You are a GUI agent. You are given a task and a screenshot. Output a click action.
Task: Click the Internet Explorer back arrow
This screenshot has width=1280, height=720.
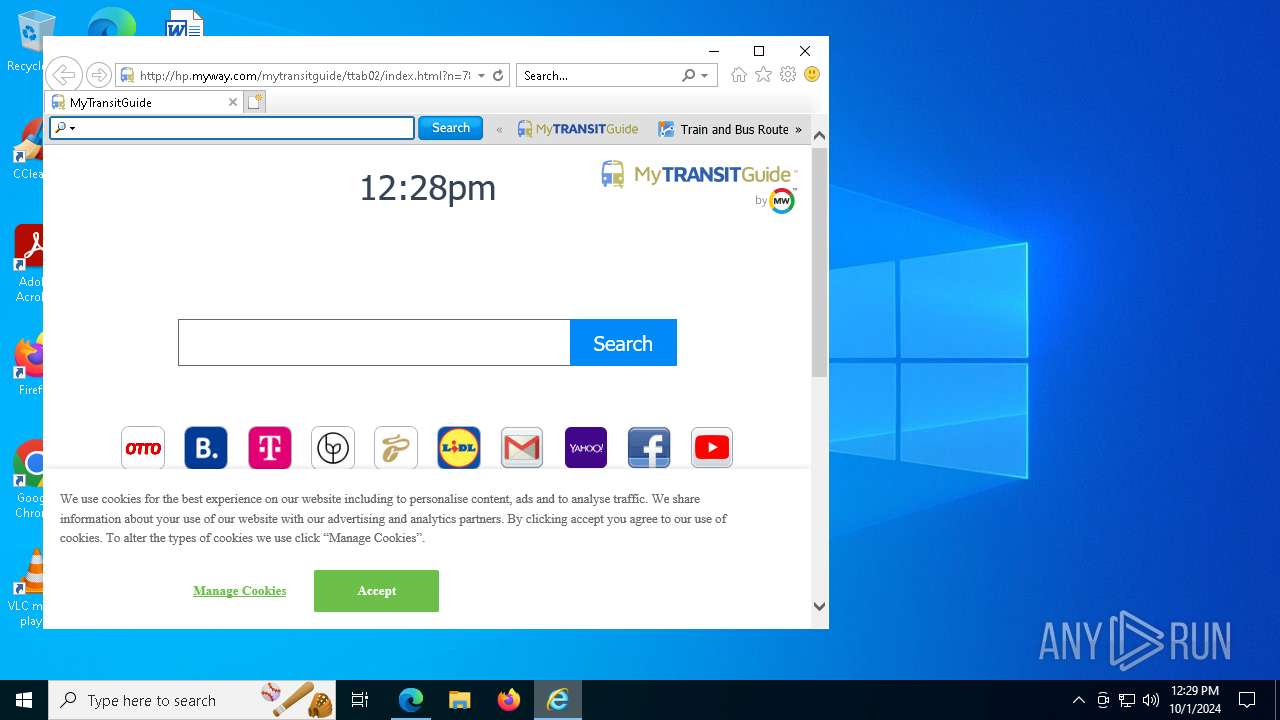pos(64,75)
